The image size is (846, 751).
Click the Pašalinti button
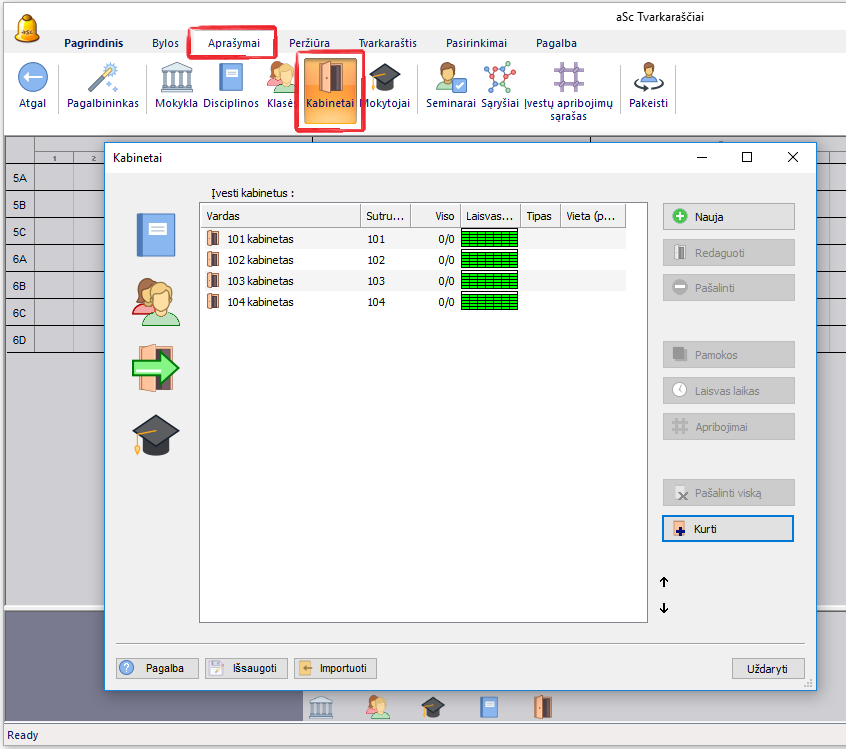pos(728,288)
